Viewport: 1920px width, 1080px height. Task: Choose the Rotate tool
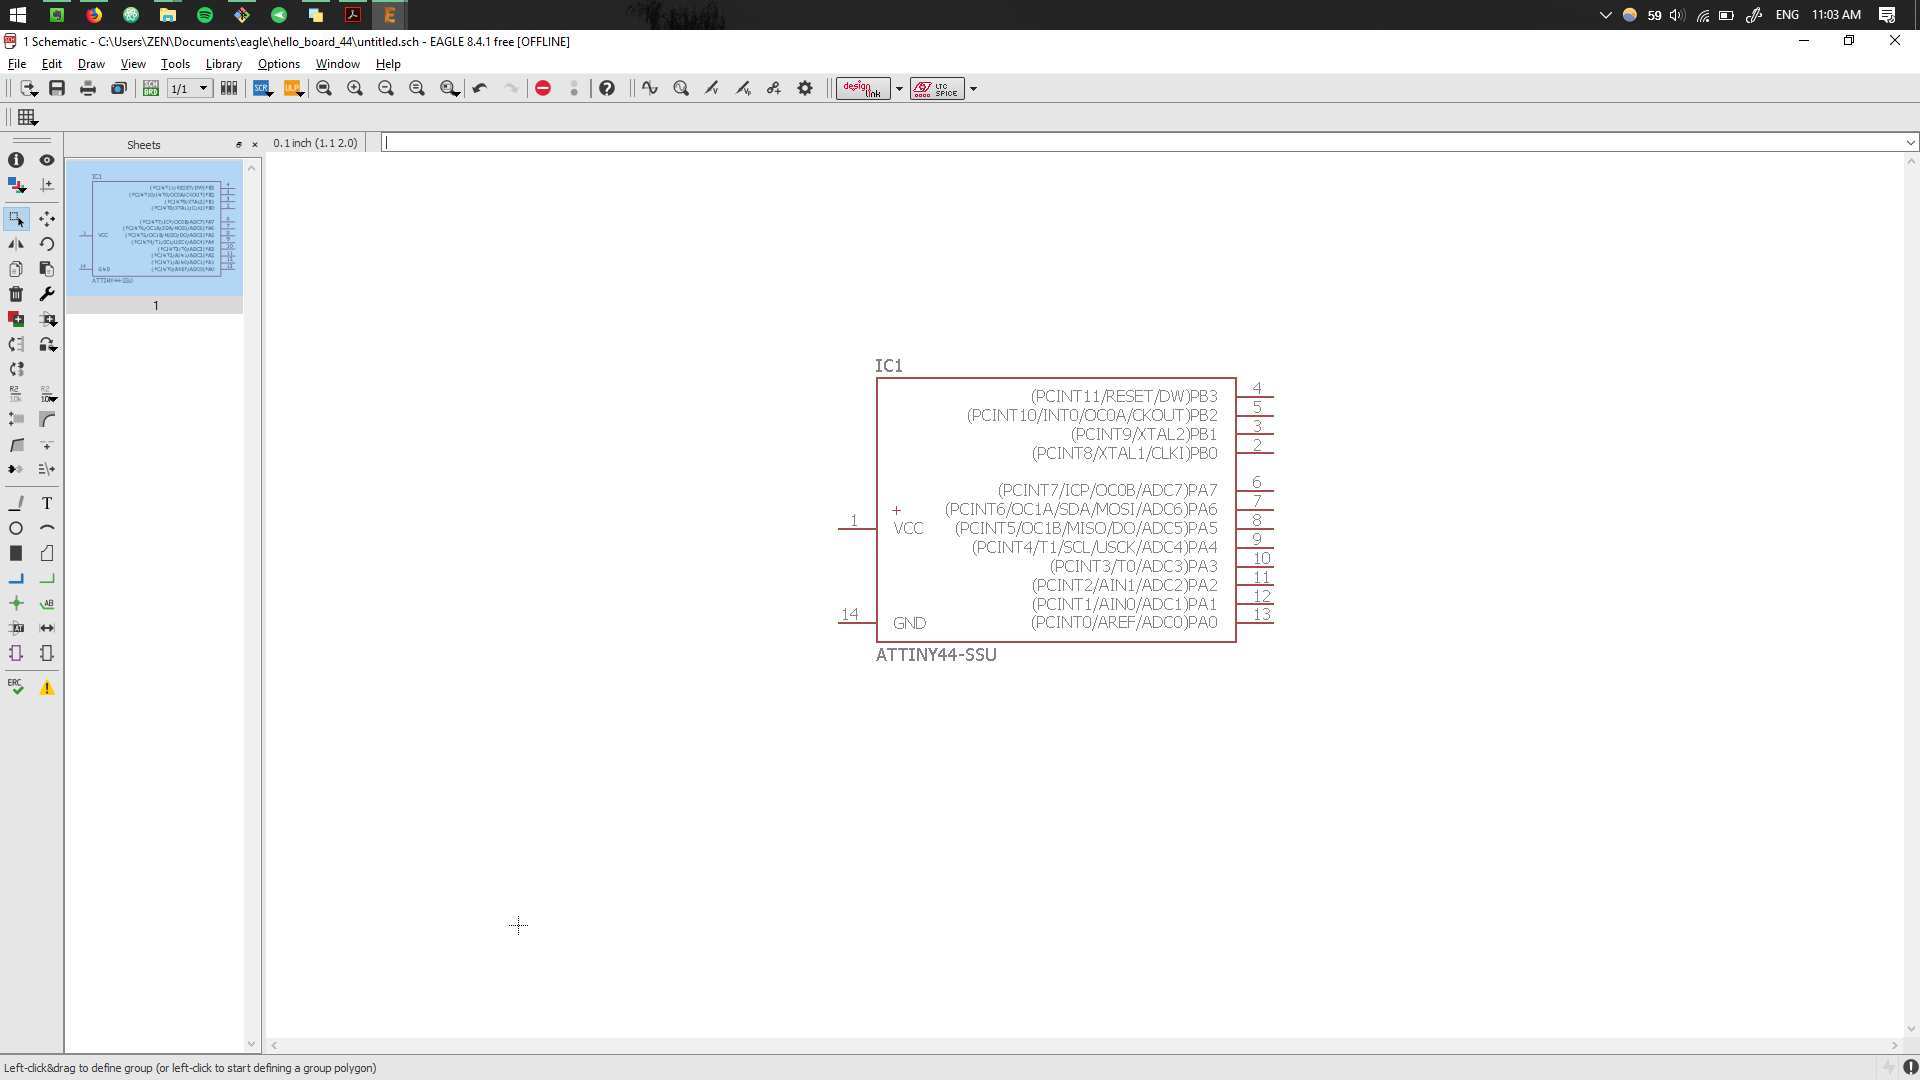(x=47, y=244)
